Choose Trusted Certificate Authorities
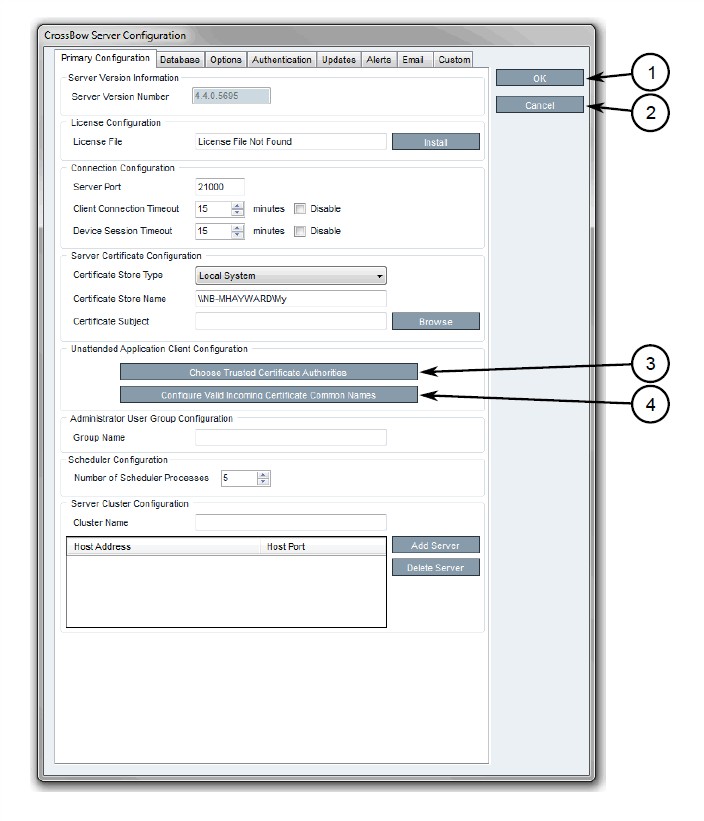This screenshot has width=704, height=821. pos(269,372)
